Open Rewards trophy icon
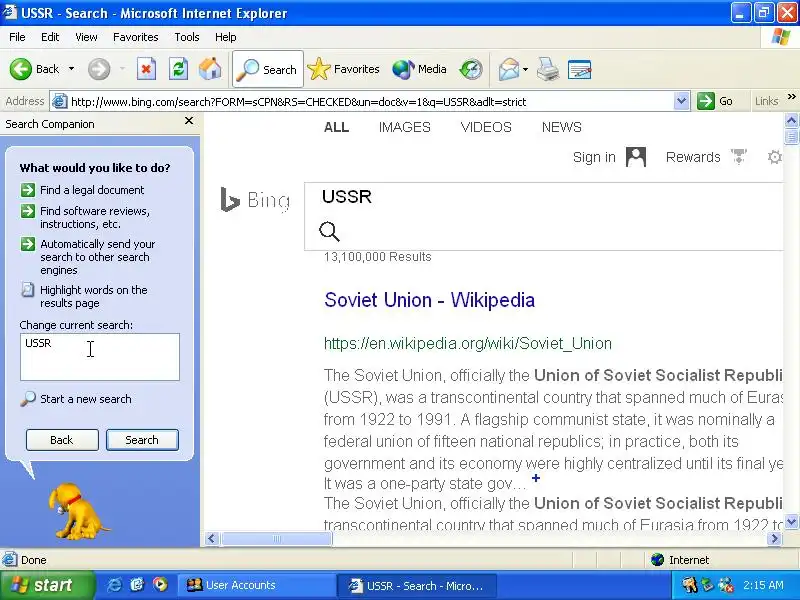Screen dimensions: 800x600 pyautogui.click(x=738, y=157)
